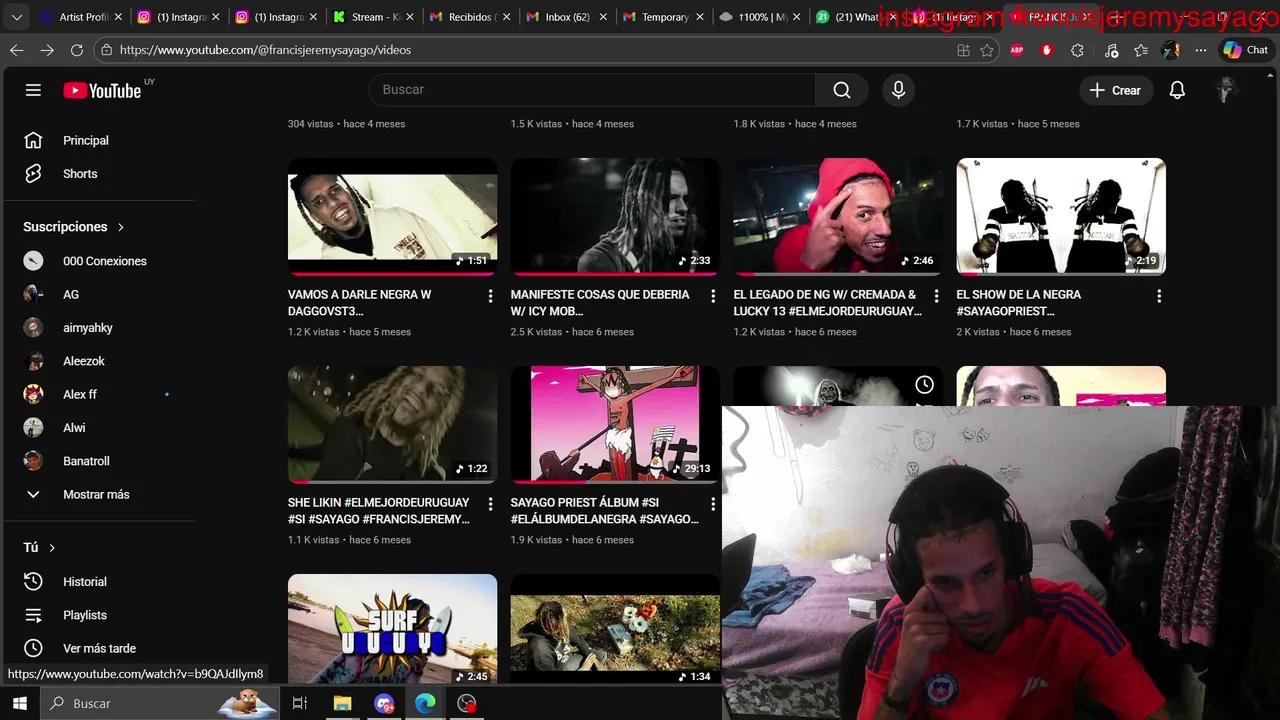
Task: Switch to the Inbox (62) tab
Action: pyautogui.click(x=566, y=17)
